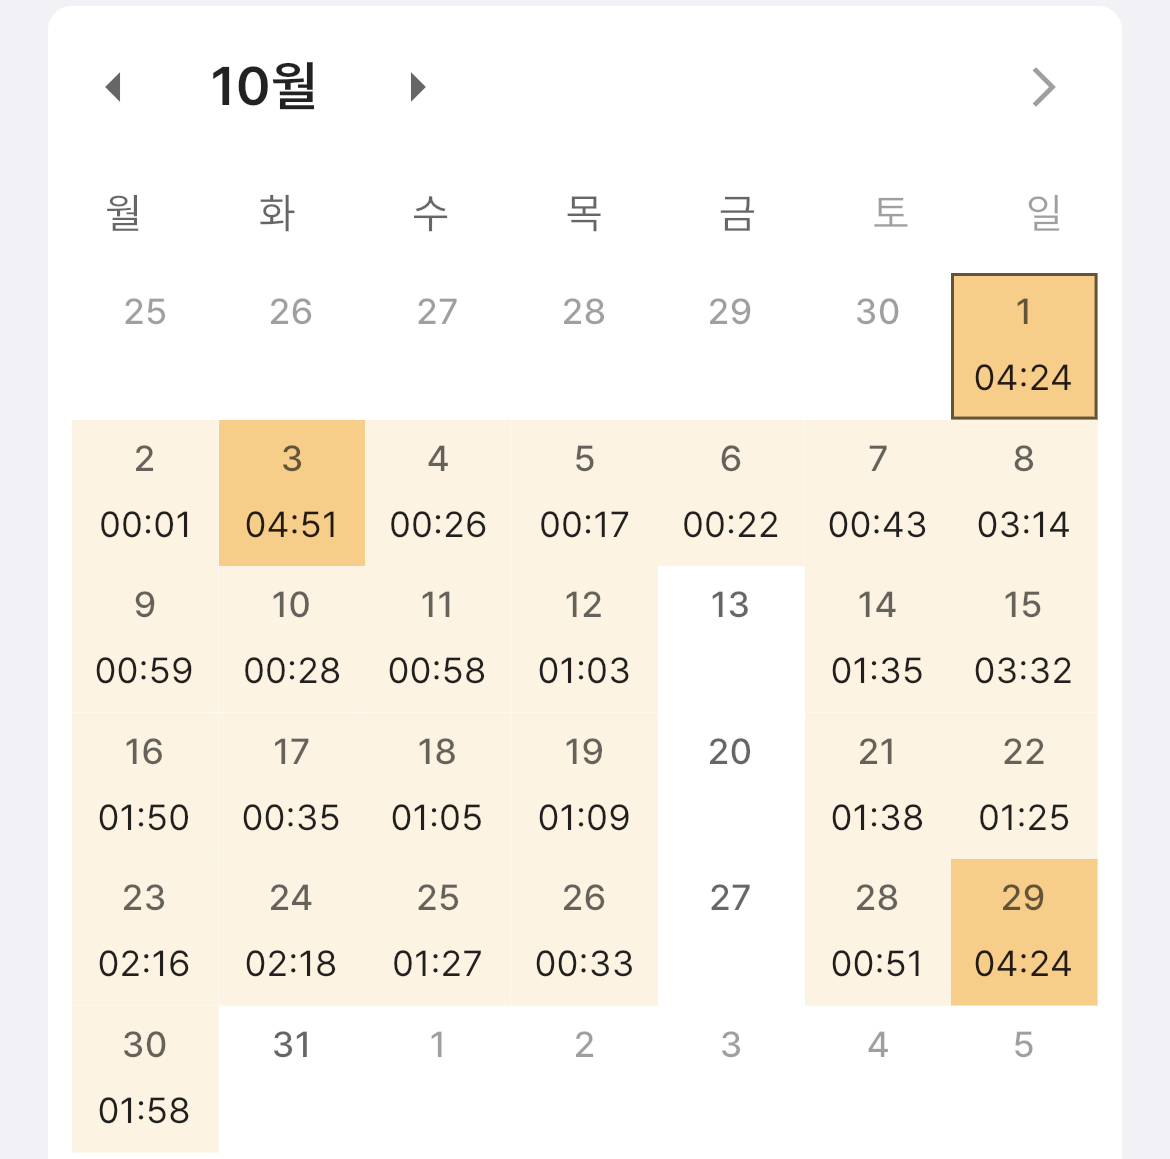Select October 2 showing 00:01
This screenshot has height=1159, width=1170.
pyautogui.click(x=145, y=492)
